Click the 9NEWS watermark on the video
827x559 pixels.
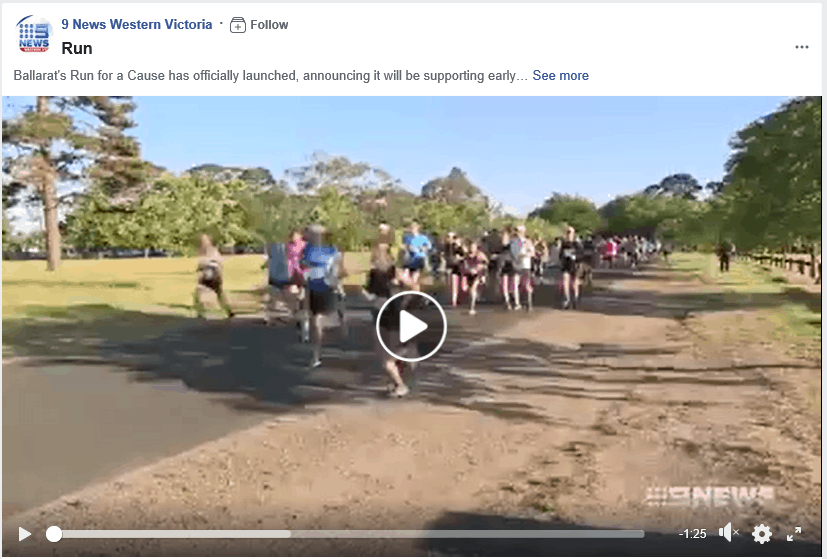(709, 497)
